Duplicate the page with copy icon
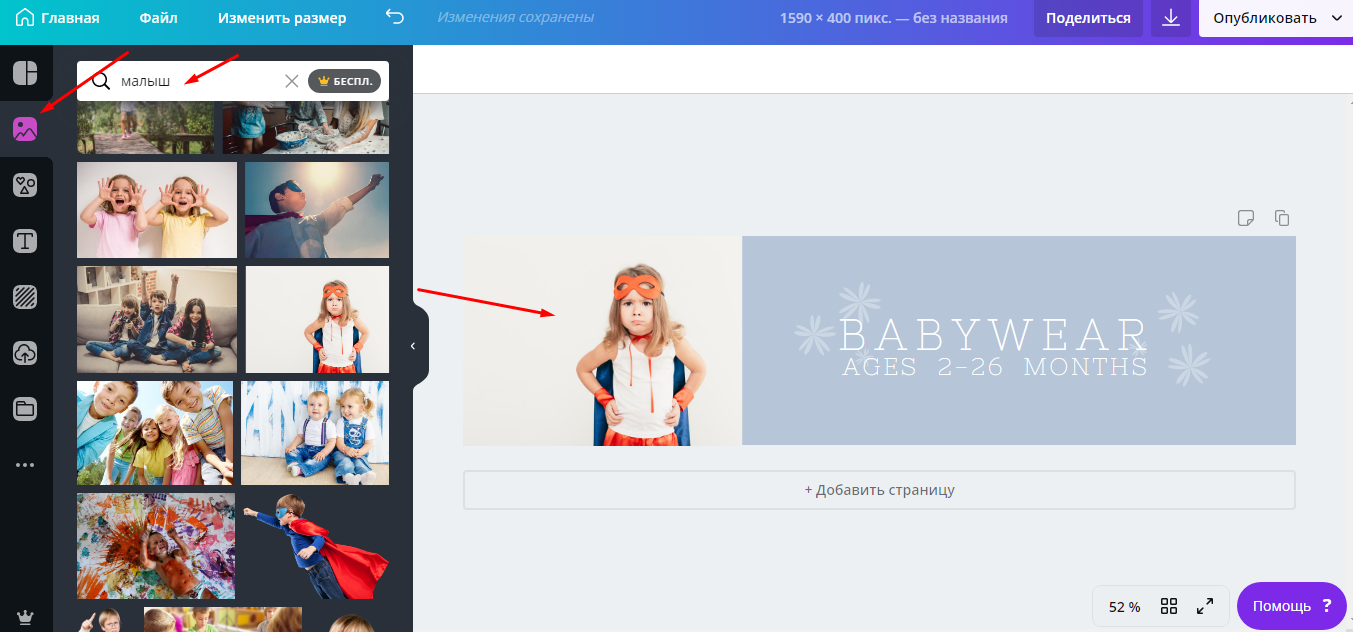This screenshot has height=632, width=1353. pos(1282,218)
